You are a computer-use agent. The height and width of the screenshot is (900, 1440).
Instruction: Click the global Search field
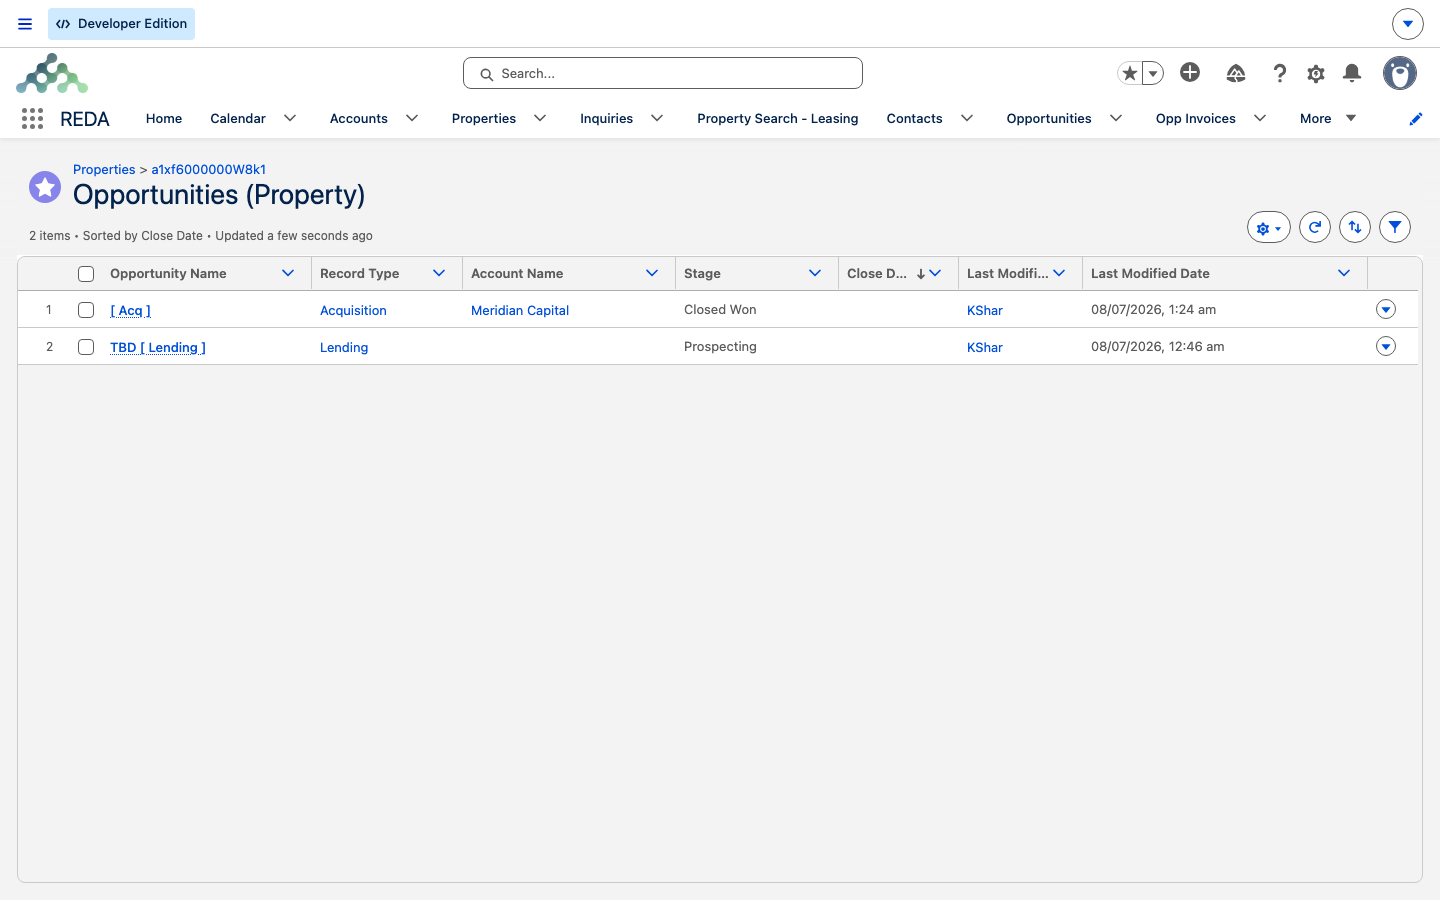(x=663, y=73)
